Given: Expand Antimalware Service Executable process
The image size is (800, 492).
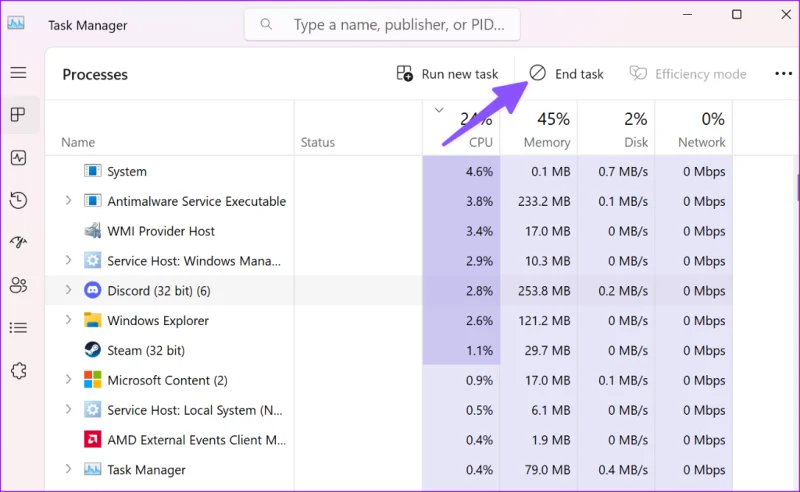Looking at the screenshot, I should pos(68,201).
